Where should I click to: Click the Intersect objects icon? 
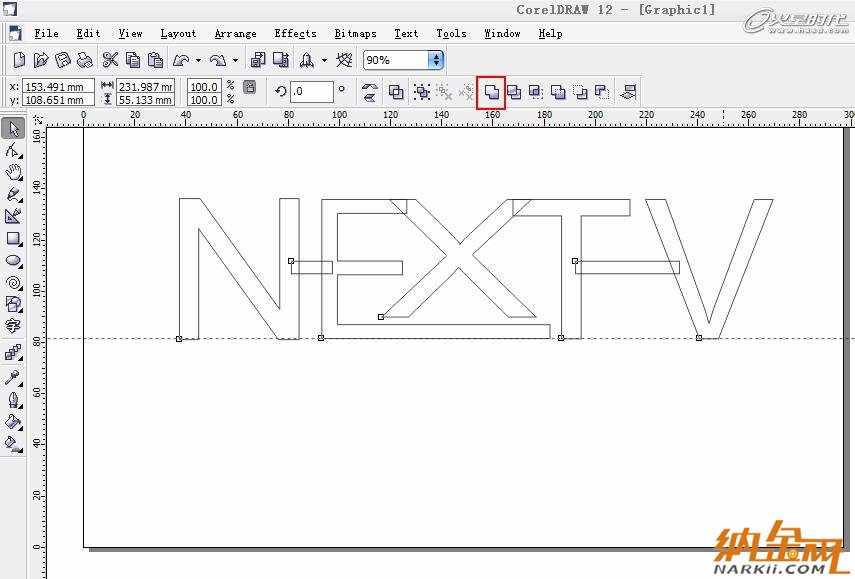[x=536, y=92]
